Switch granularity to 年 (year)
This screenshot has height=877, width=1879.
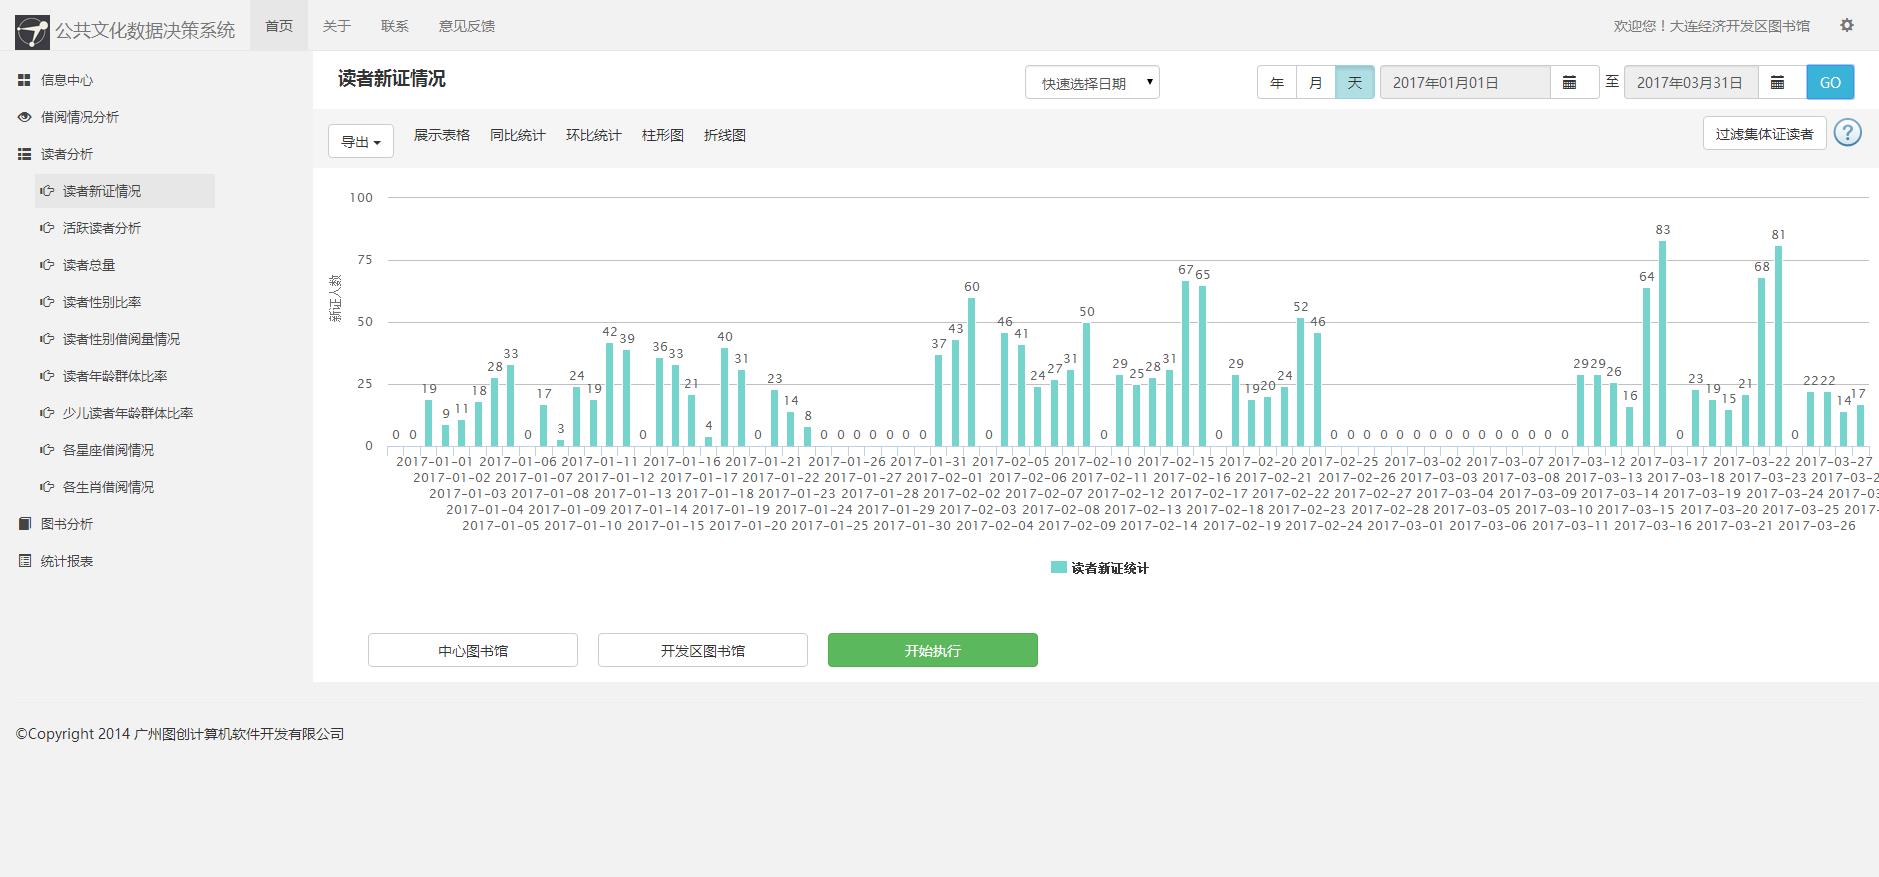(x=1277, y=83)
